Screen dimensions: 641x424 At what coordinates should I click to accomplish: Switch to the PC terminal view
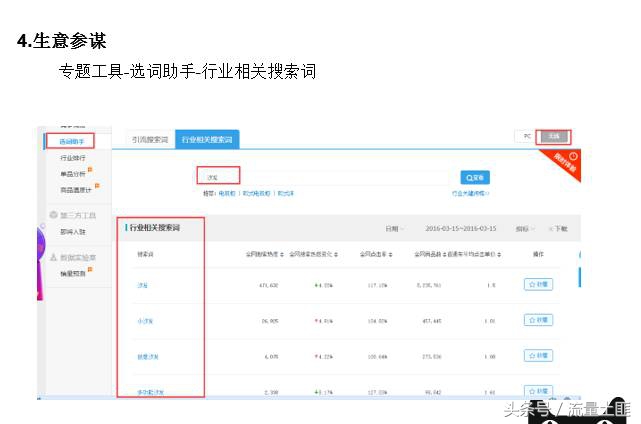(527, 137)
